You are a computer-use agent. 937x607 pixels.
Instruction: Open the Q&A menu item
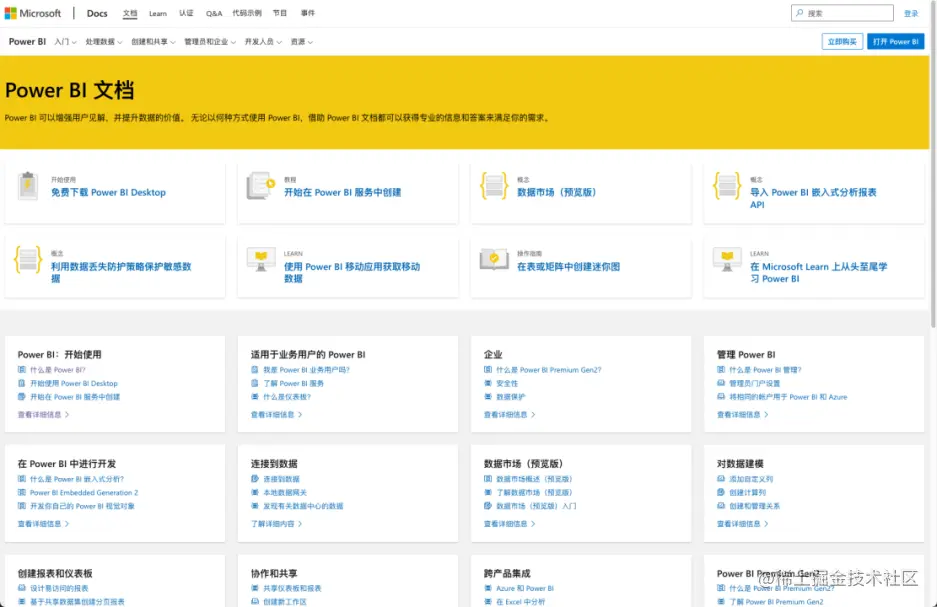213,13
